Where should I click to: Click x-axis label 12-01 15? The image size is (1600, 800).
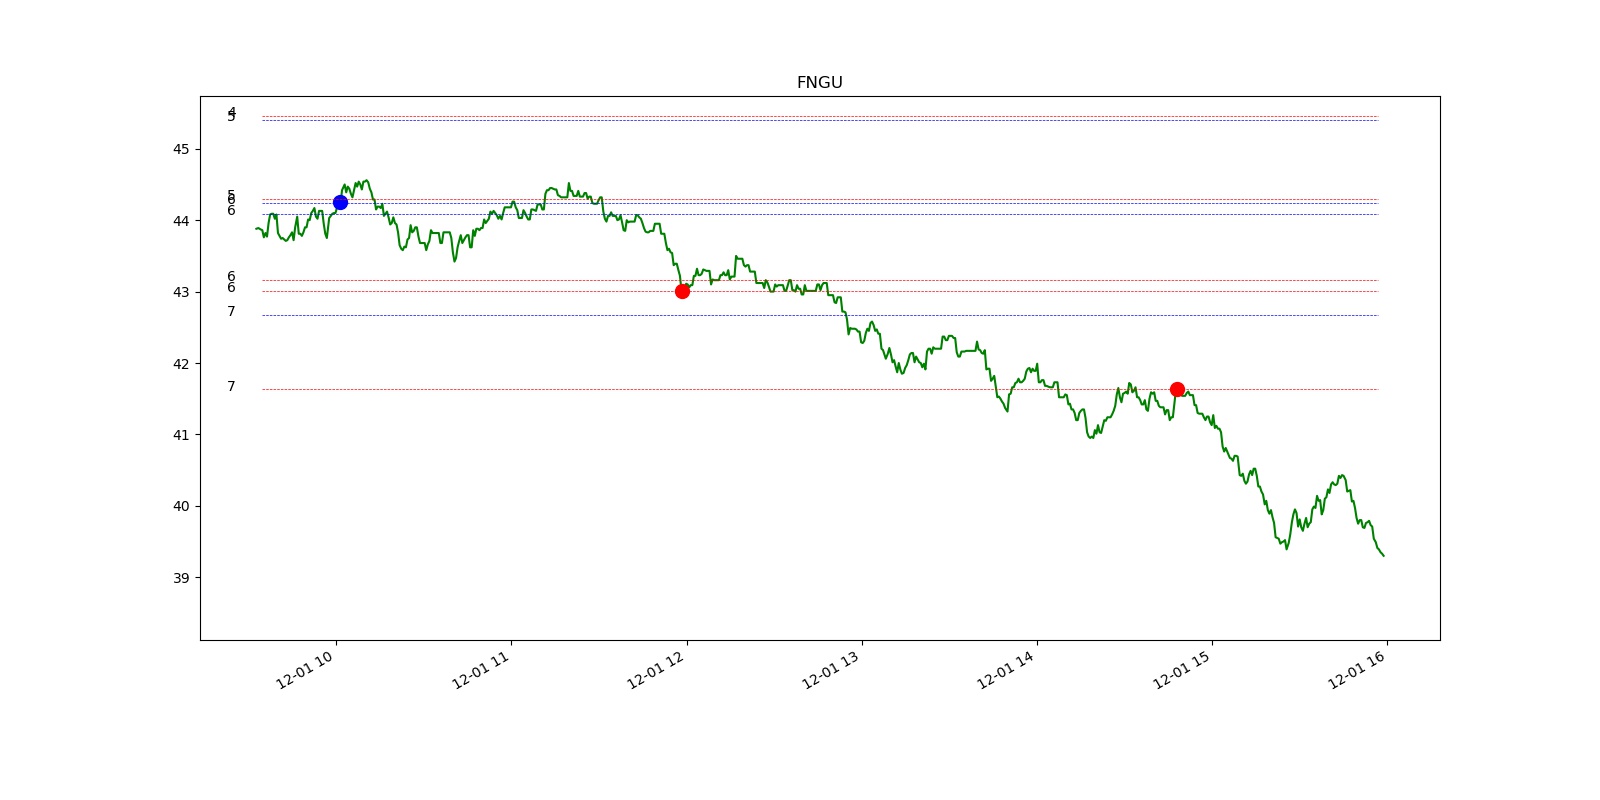[x=1182, y=670]
